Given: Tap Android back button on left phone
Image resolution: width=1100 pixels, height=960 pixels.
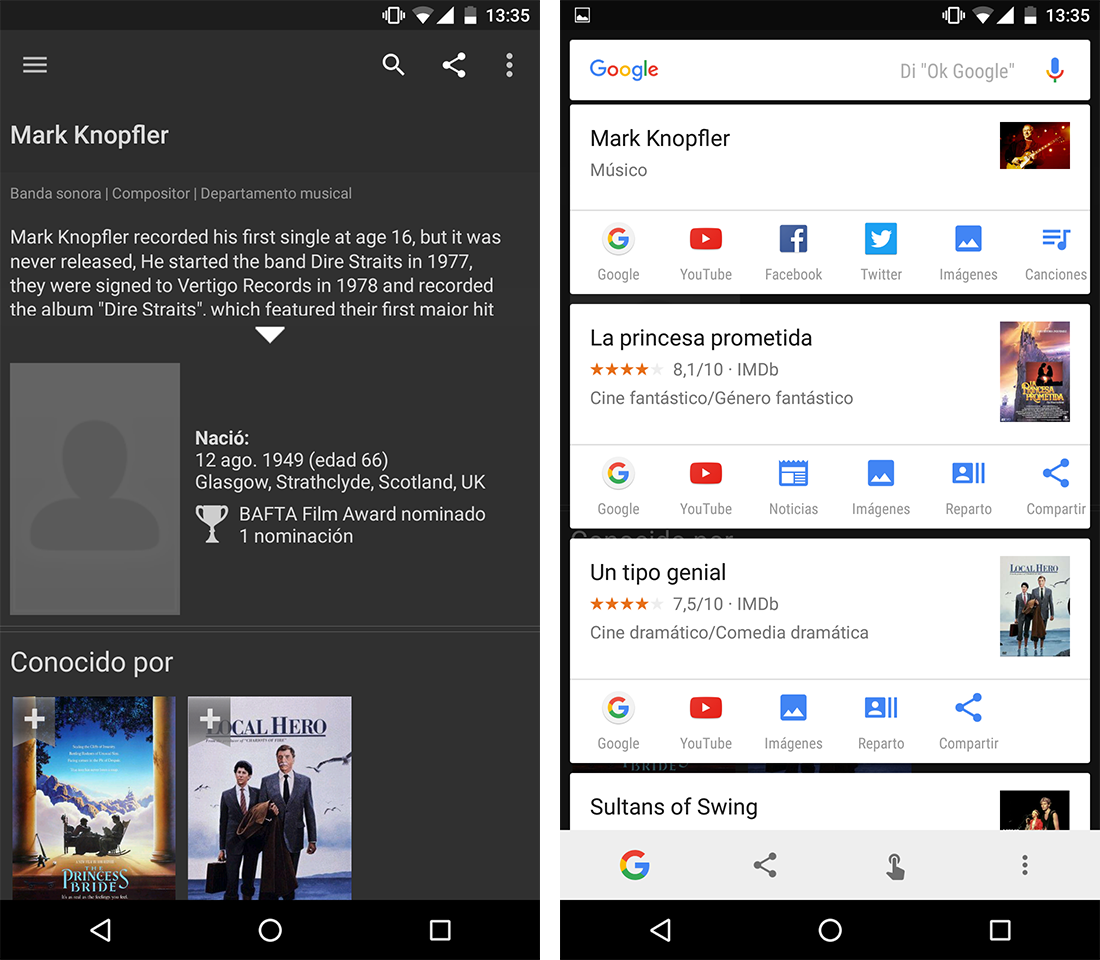Looking at the screenshot, I should point(100,931).
